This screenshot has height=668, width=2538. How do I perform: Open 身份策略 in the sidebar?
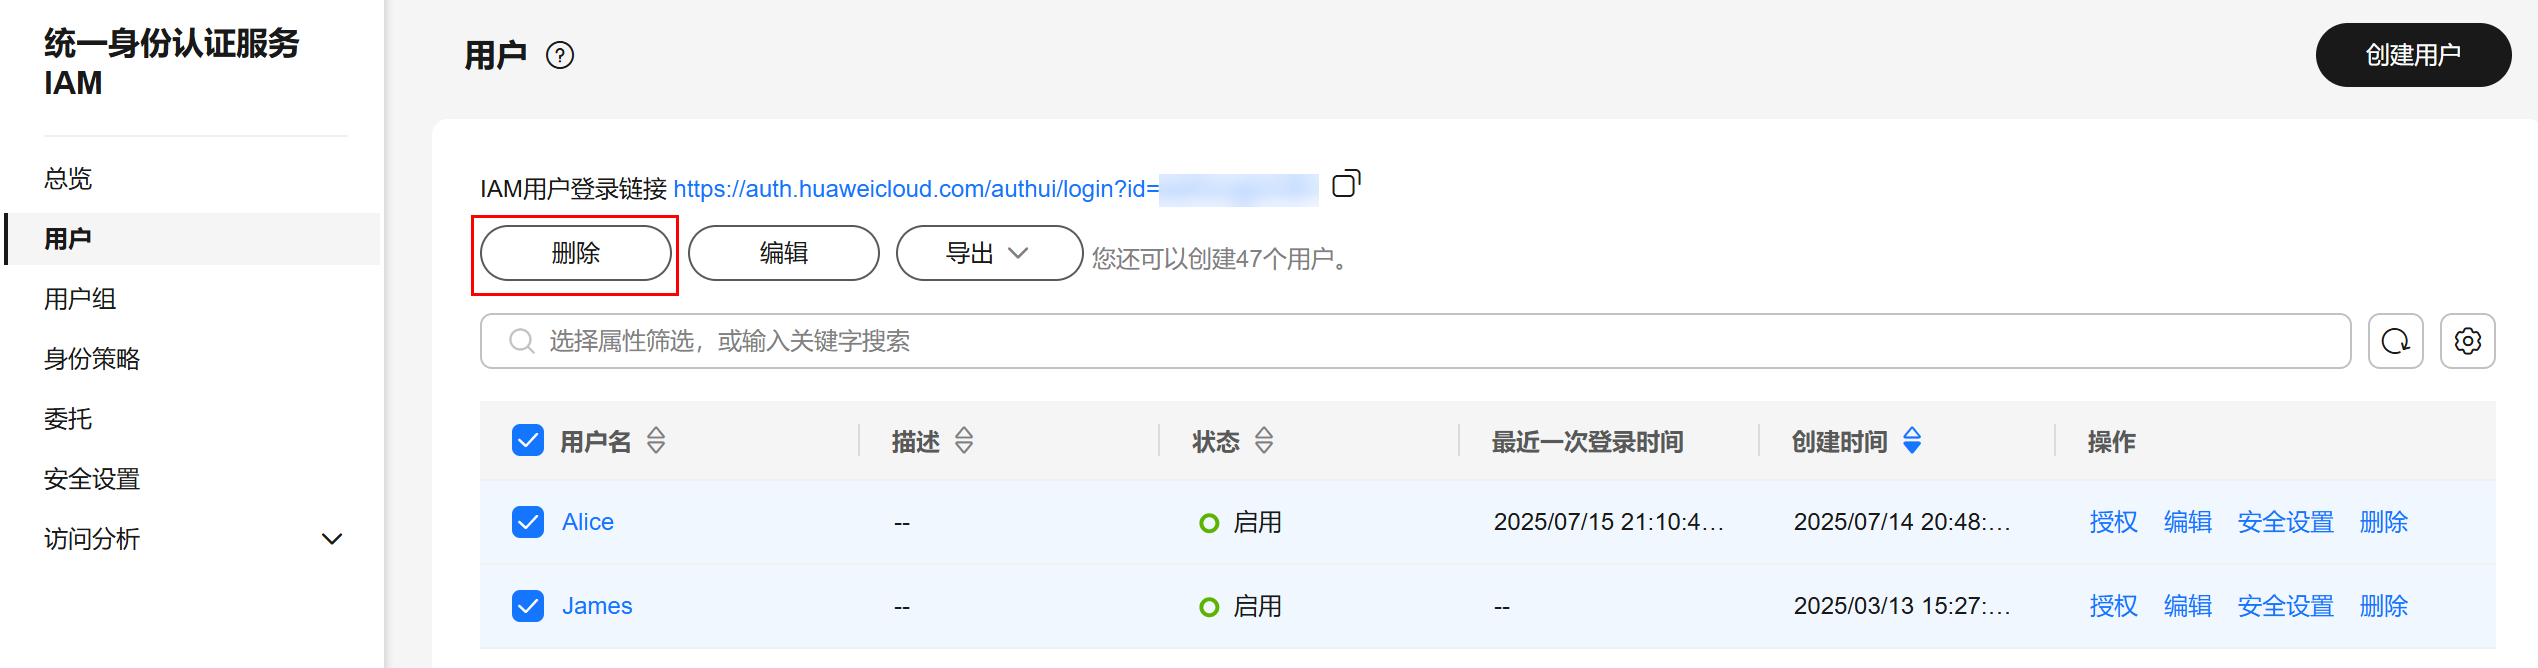[92, 359]
